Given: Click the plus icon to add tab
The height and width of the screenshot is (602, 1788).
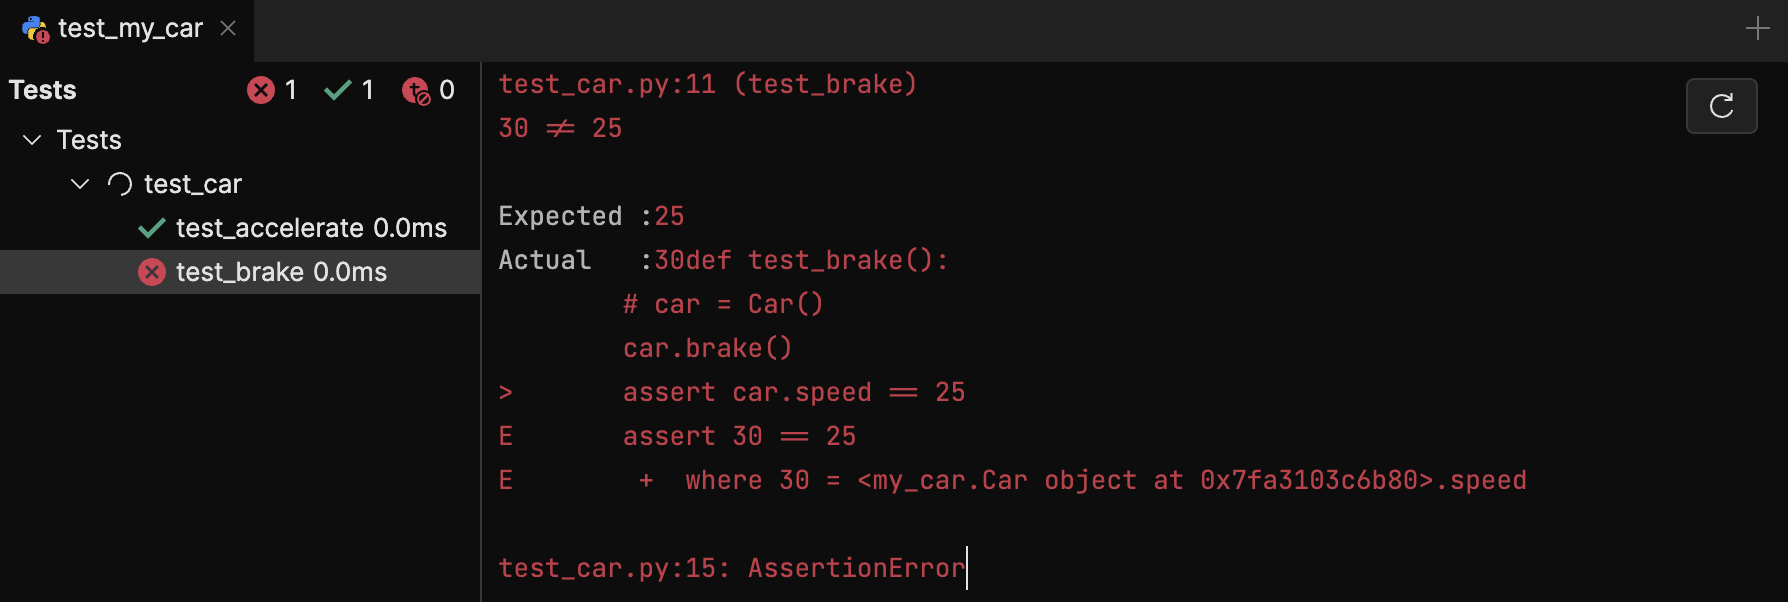Looking at the screenshot, I should point(1757,29).
